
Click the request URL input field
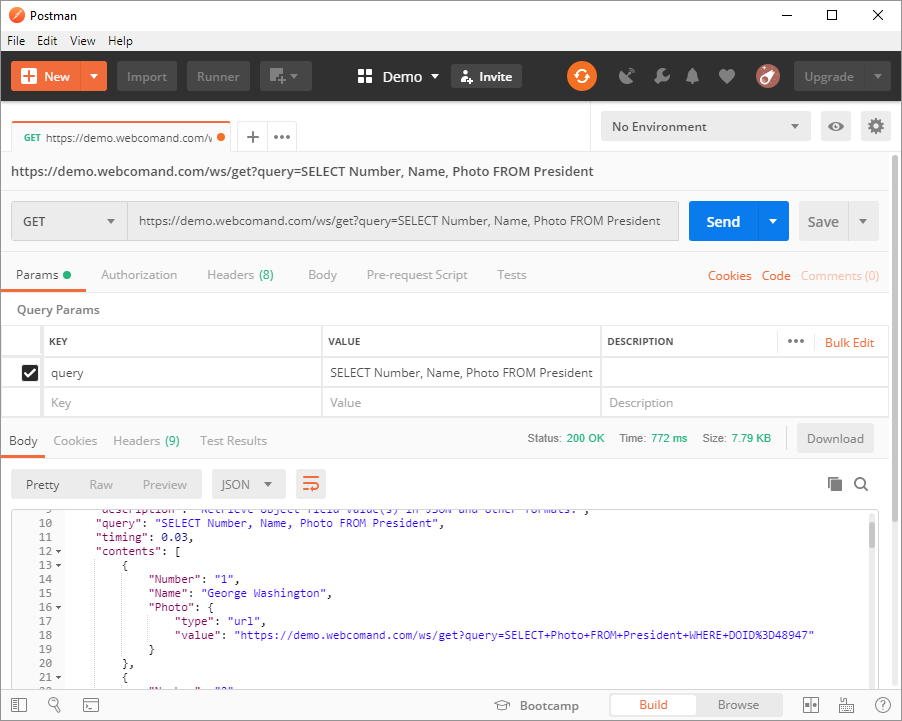click(x=400, y=222)
